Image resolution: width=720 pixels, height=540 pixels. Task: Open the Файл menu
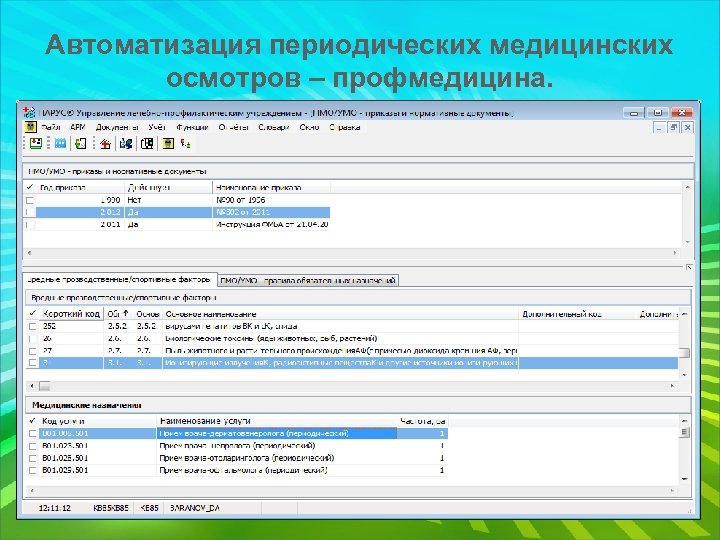pyautogui.click(x=51, y=127)
